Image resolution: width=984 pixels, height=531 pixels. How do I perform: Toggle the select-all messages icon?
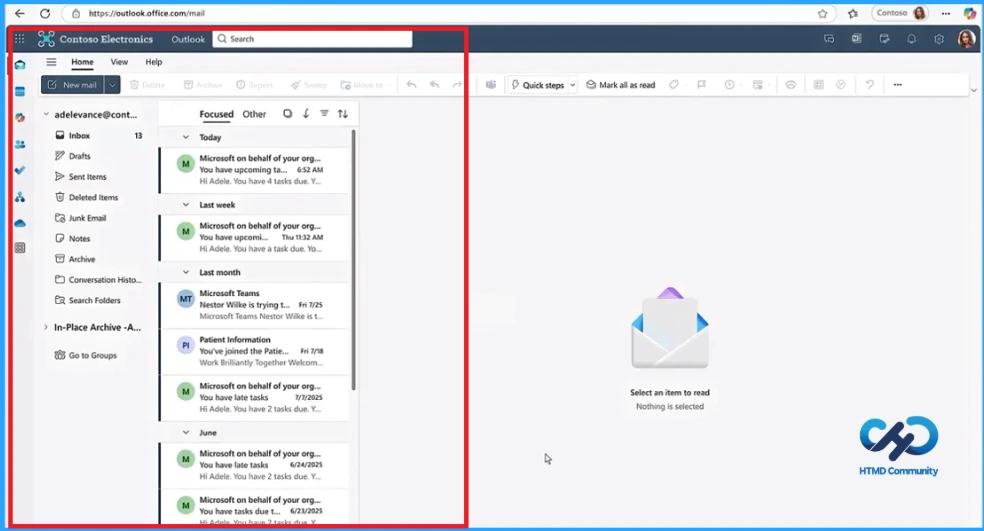[x=287, y=114]
